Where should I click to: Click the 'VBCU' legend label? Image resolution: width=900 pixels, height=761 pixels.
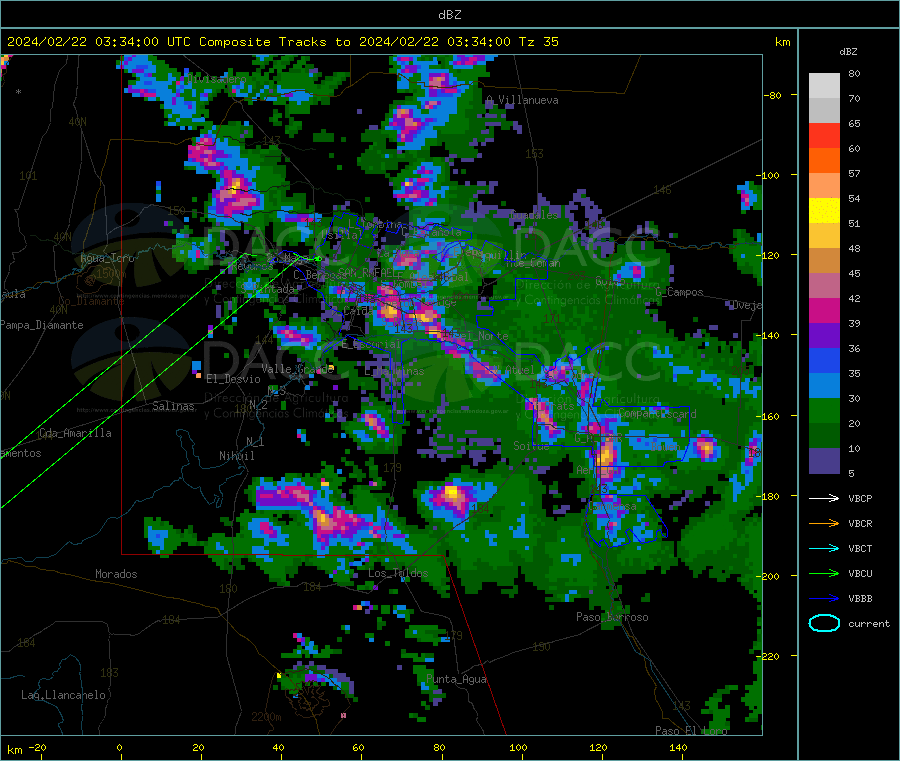click(860, 573)
